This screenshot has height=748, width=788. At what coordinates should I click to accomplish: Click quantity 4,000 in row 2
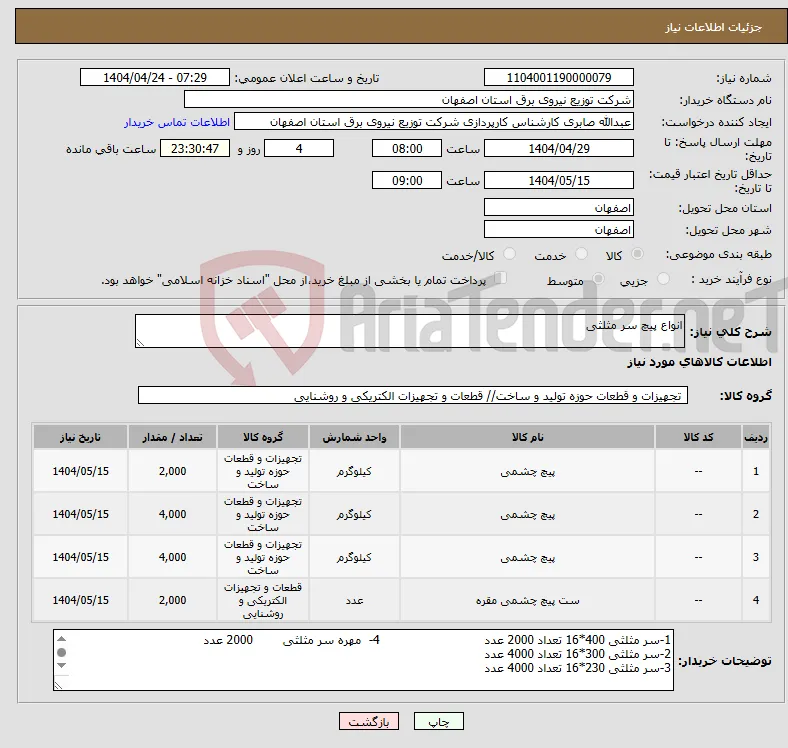[x=172, y=514]
